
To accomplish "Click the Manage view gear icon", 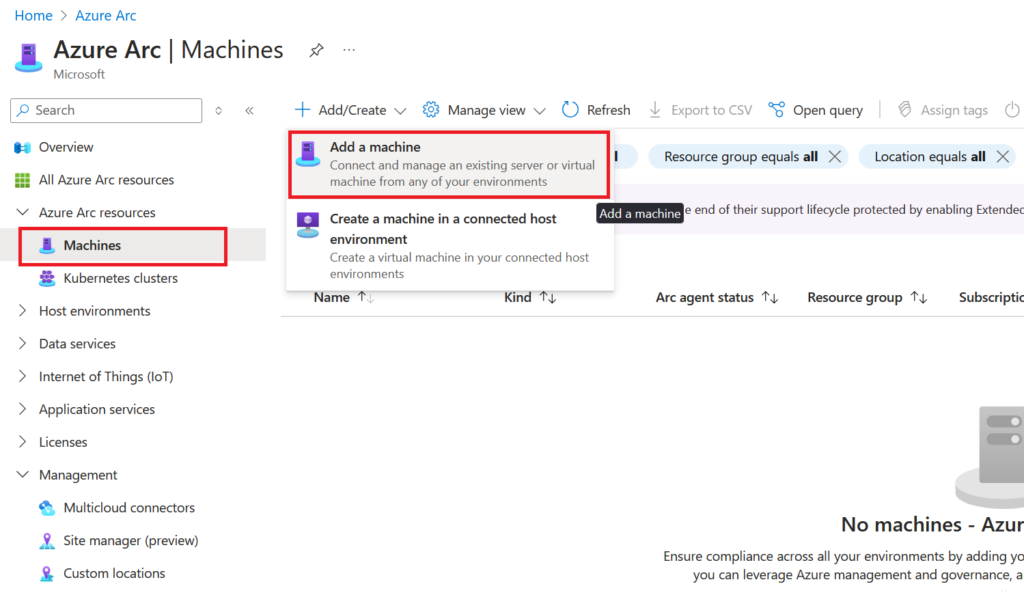I will 431,110.
